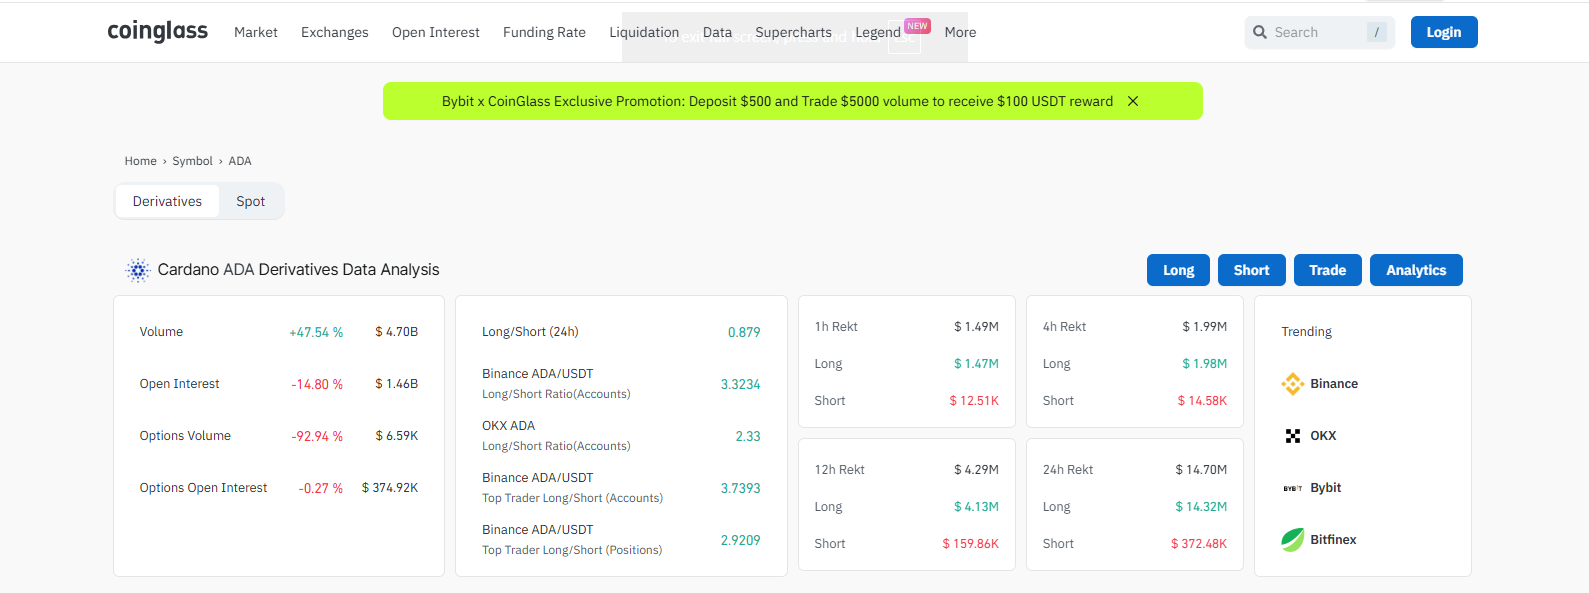Select the Derivatives tab
Image resolution: width=1589 pixels, height=593 pixels.
pos(167,201)
